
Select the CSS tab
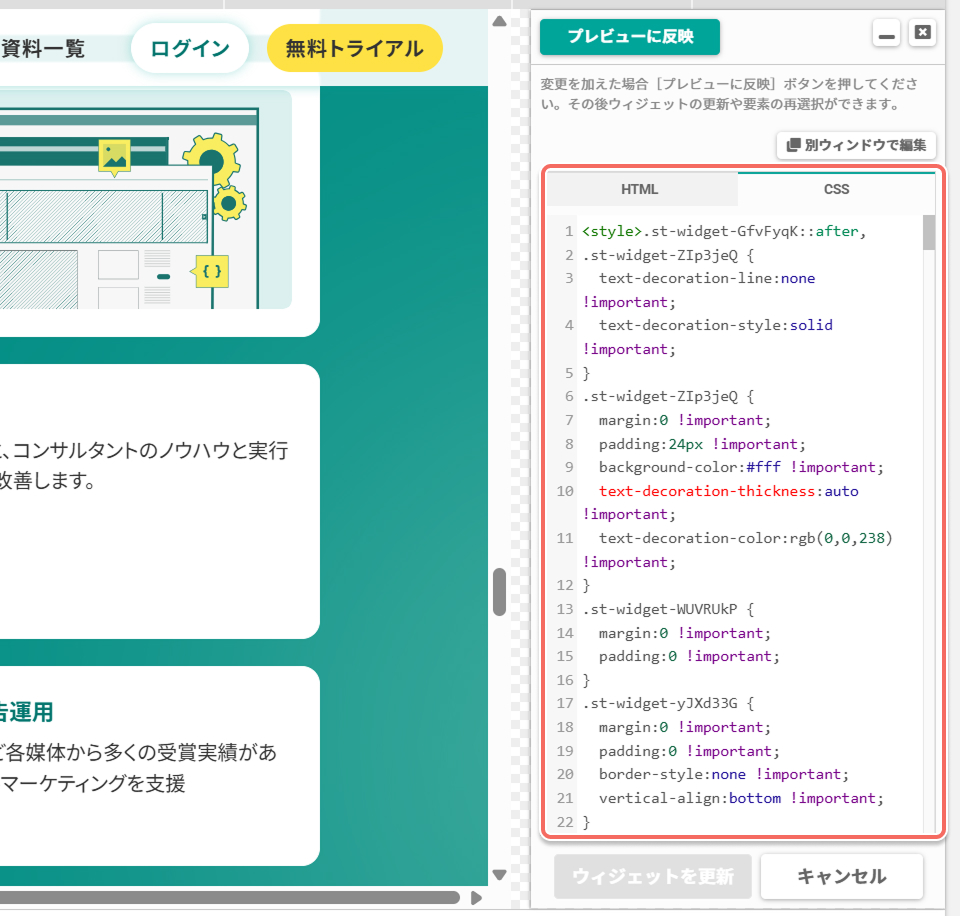coord(836,189)
